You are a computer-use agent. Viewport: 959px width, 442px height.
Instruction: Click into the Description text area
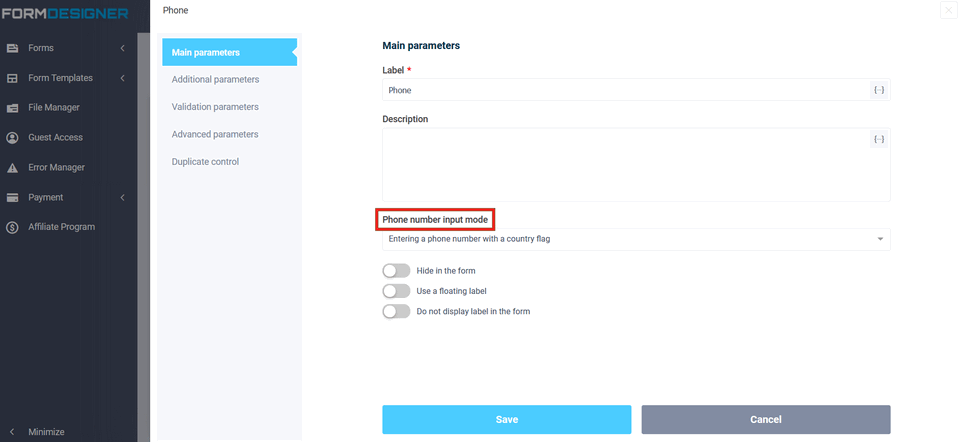pos(620,168)
